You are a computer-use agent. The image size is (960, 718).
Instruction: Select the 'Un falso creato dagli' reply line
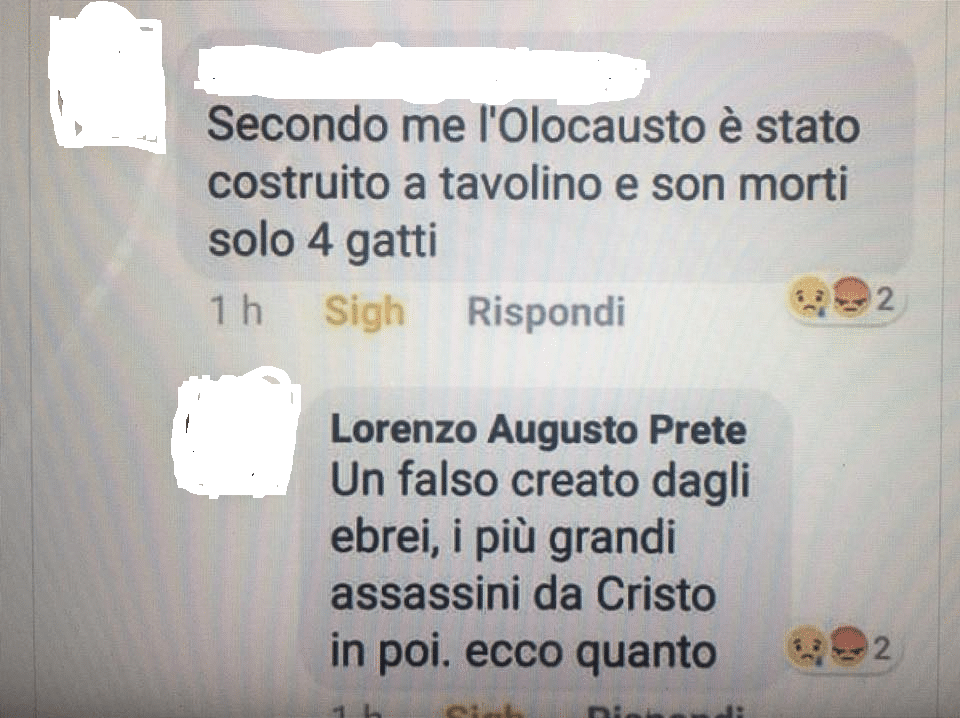pos(540,480)
